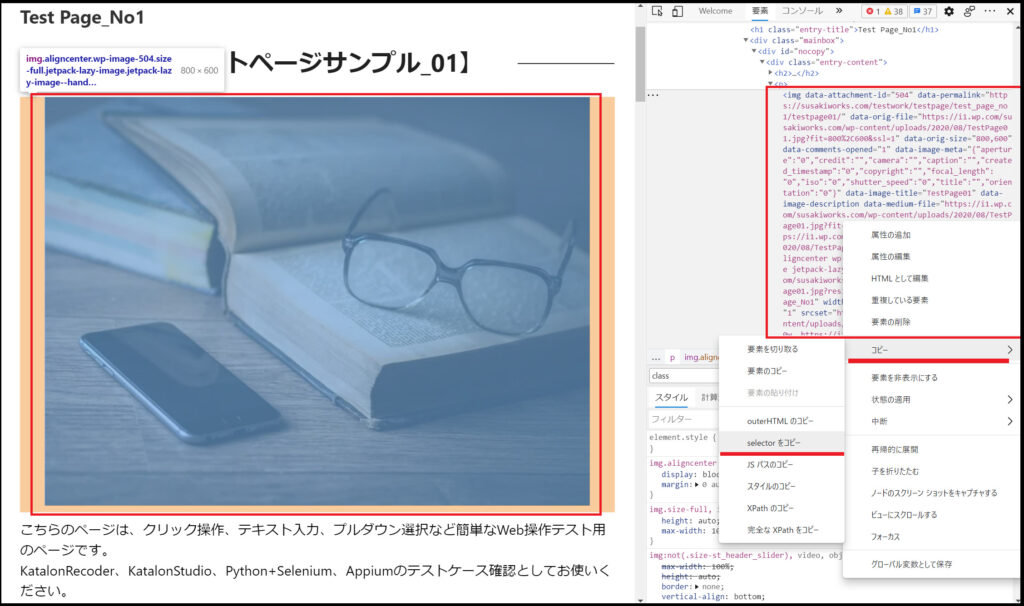Screen dimensions: 1024x606
Task: Activate the inspect element picker icon
Action: point(657,11)
